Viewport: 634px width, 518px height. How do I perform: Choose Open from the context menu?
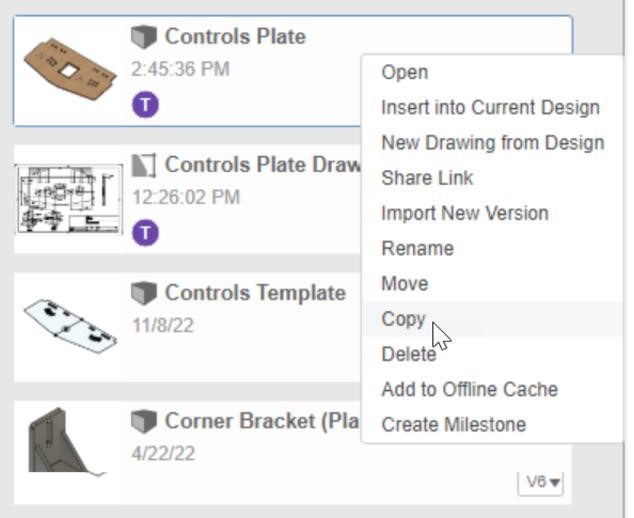pyautogui.click(x=404, y=72)
